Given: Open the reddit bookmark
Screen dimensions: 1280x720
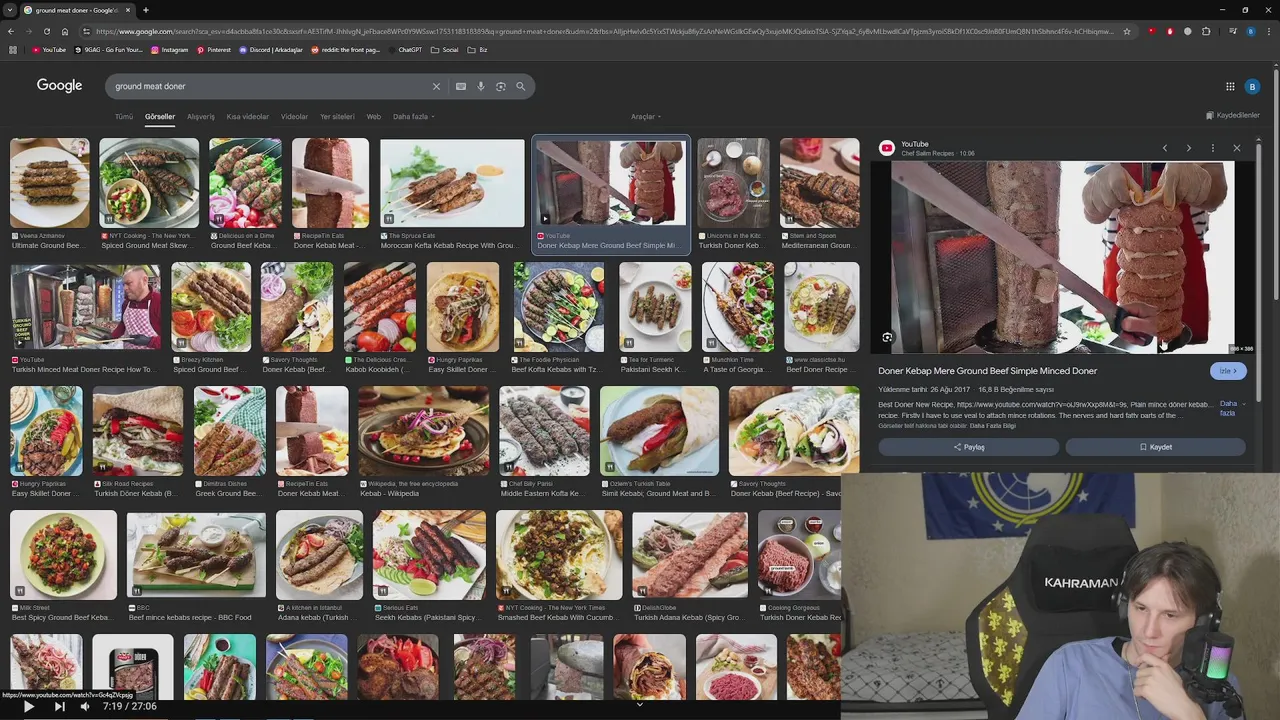Looking at the screenshot, I should coord(346,50).
